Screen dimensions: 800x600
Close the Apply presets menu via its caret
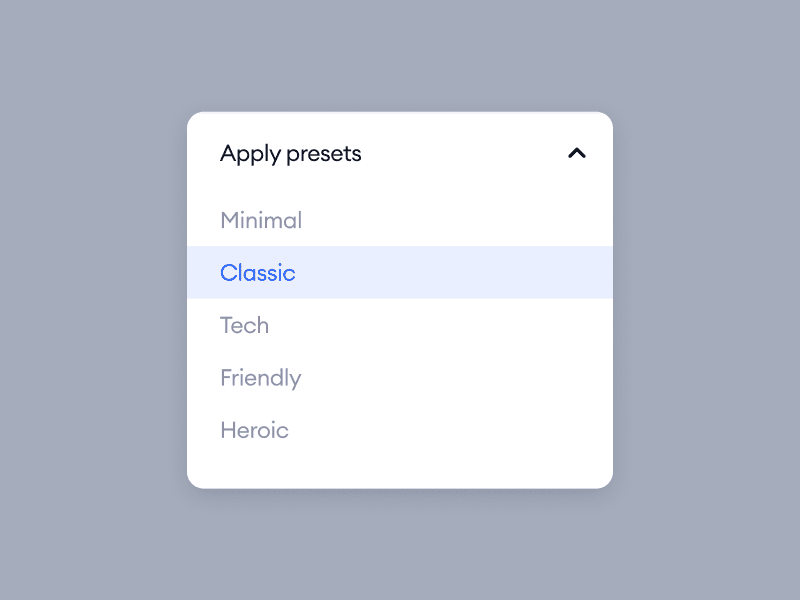[x=577, y=153]
